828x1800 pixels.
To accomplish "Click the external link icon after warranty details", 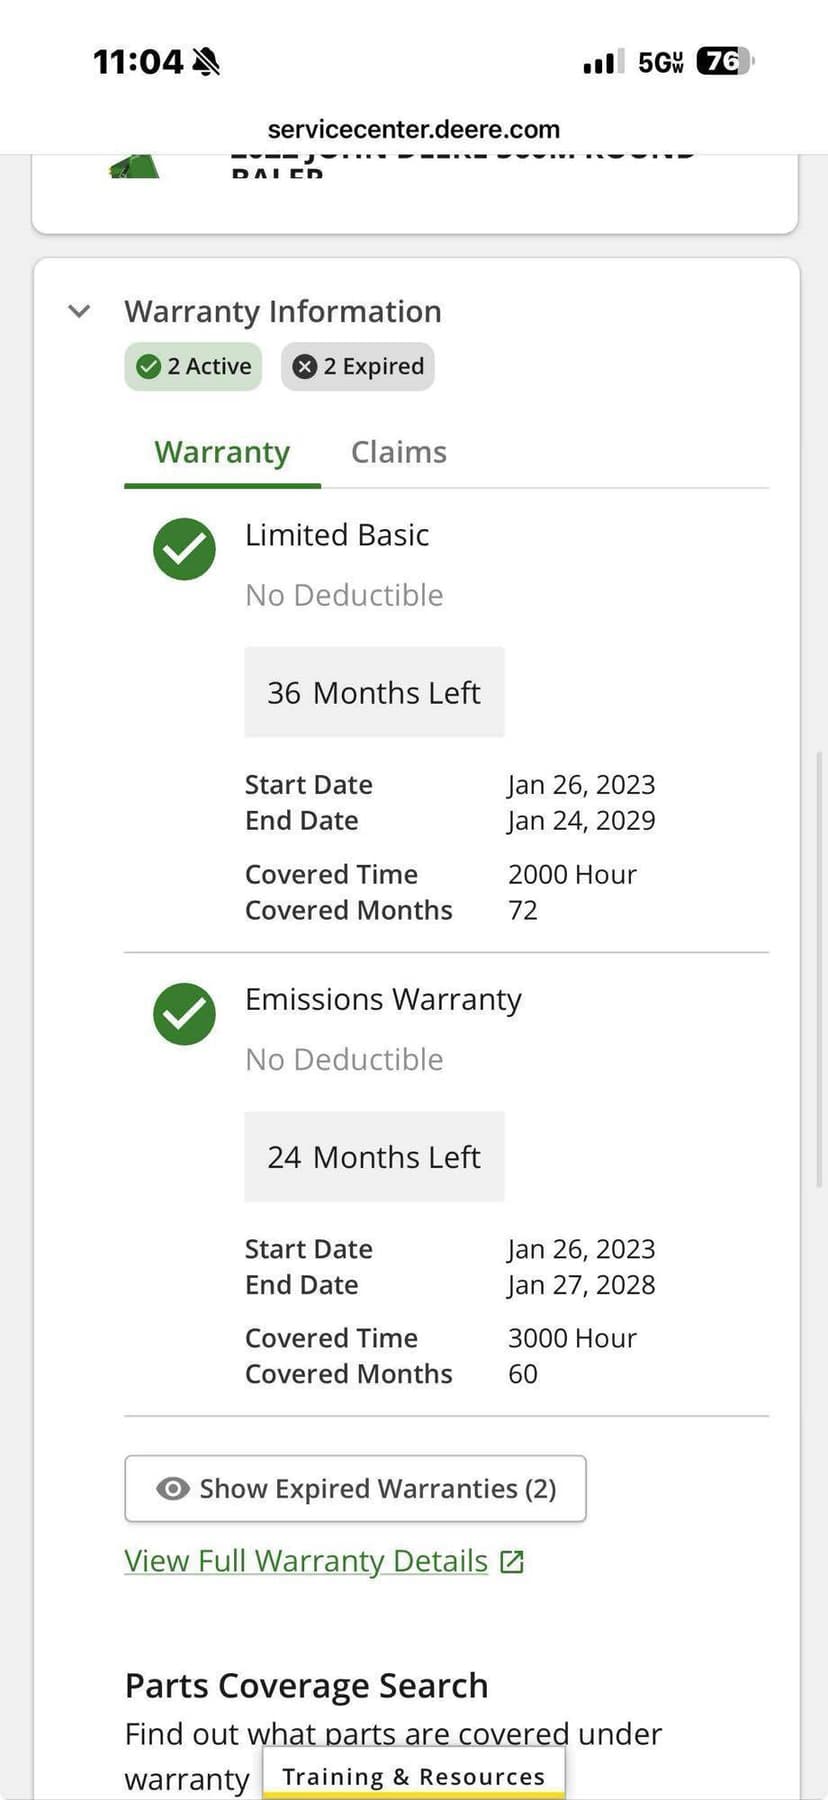I will (512, 1562).
